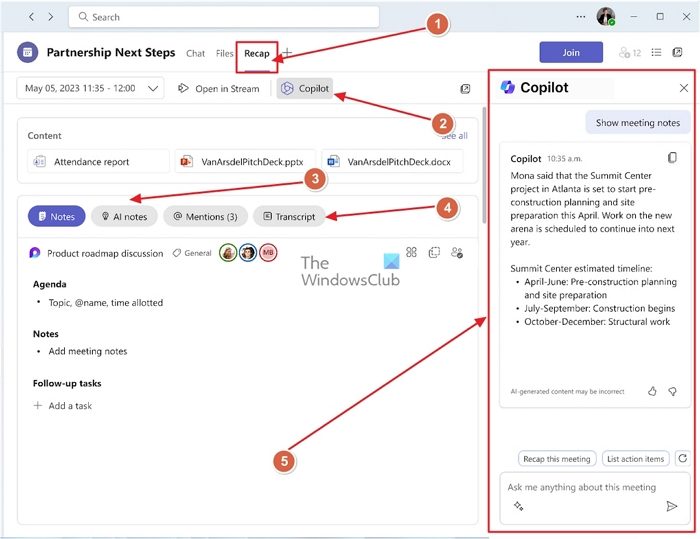Go back with the left arrow
The width and height of the screenshot is (700, 539).
tap(31, 17)
